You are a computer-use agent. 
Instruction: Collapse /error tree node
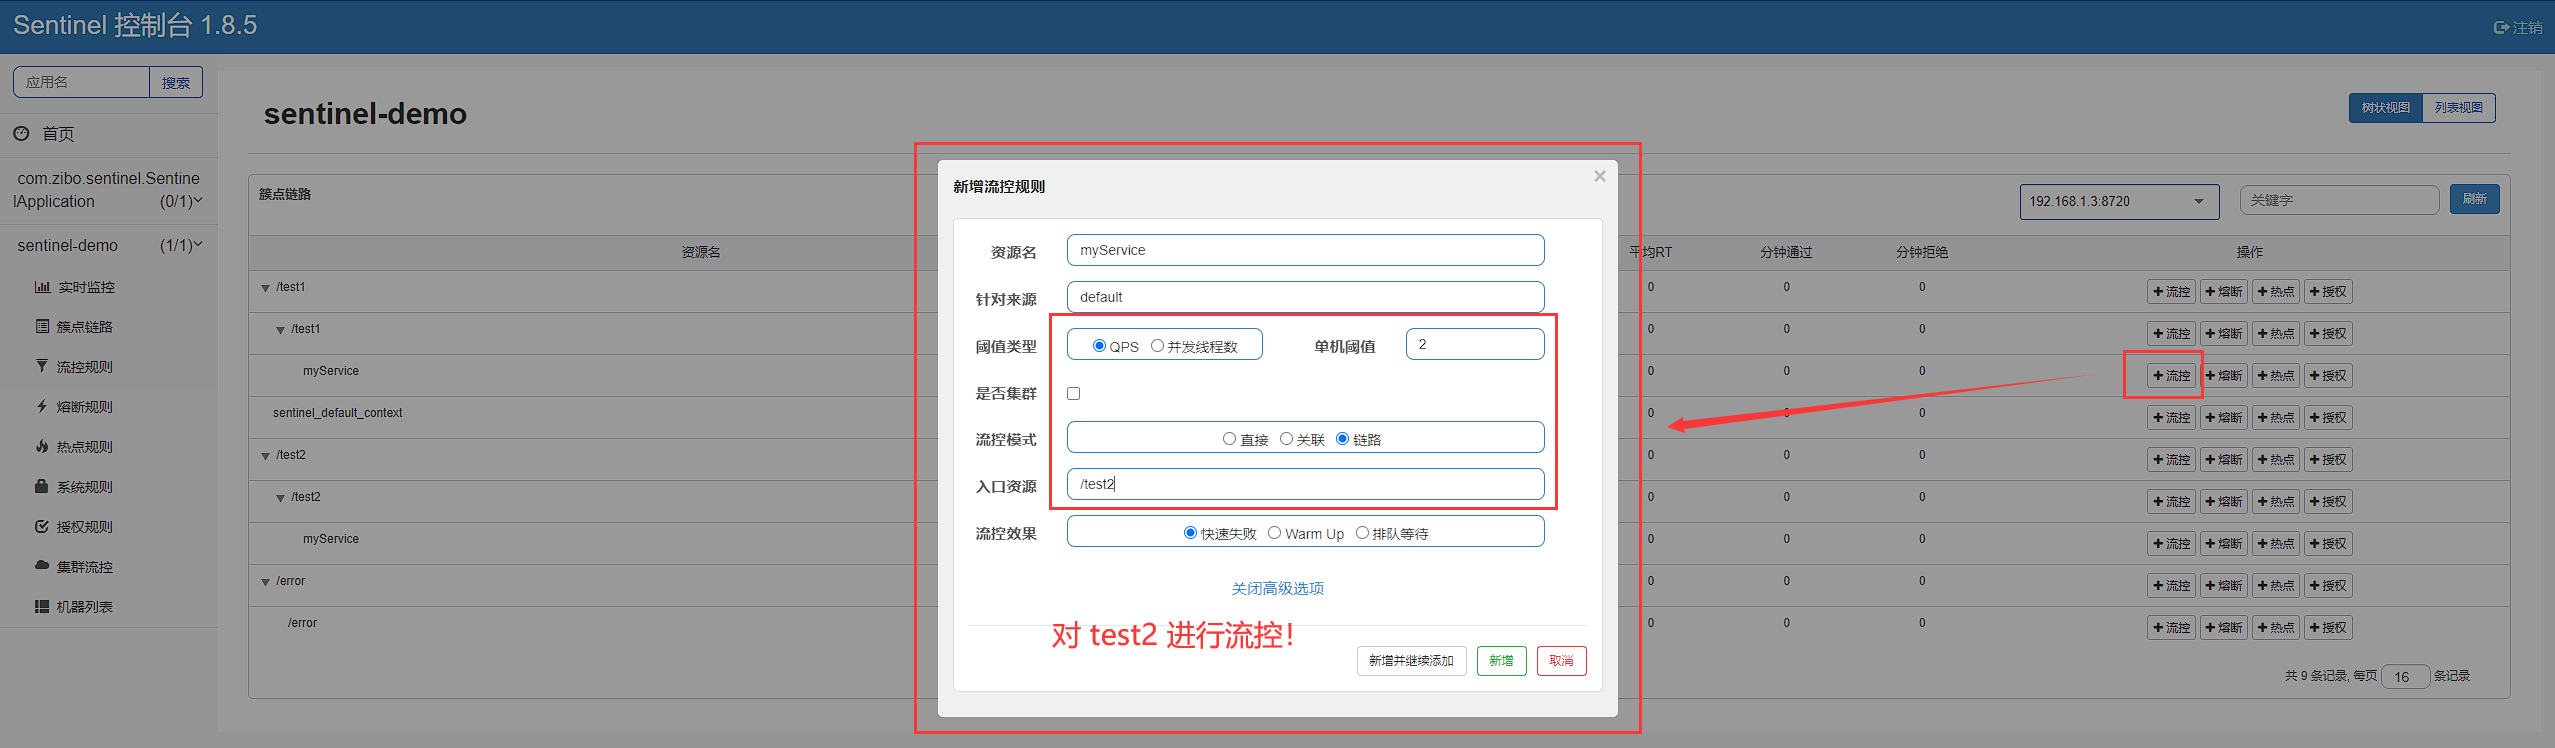[265, 582]
